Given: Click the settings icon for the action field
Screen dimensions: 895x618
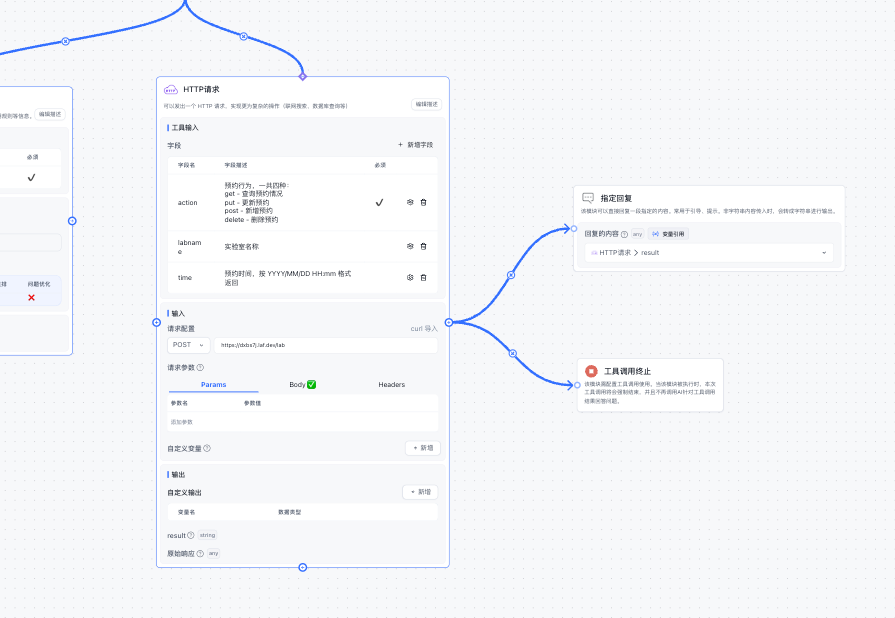Looking at the screenshot, I should click(x=410, y=202).
